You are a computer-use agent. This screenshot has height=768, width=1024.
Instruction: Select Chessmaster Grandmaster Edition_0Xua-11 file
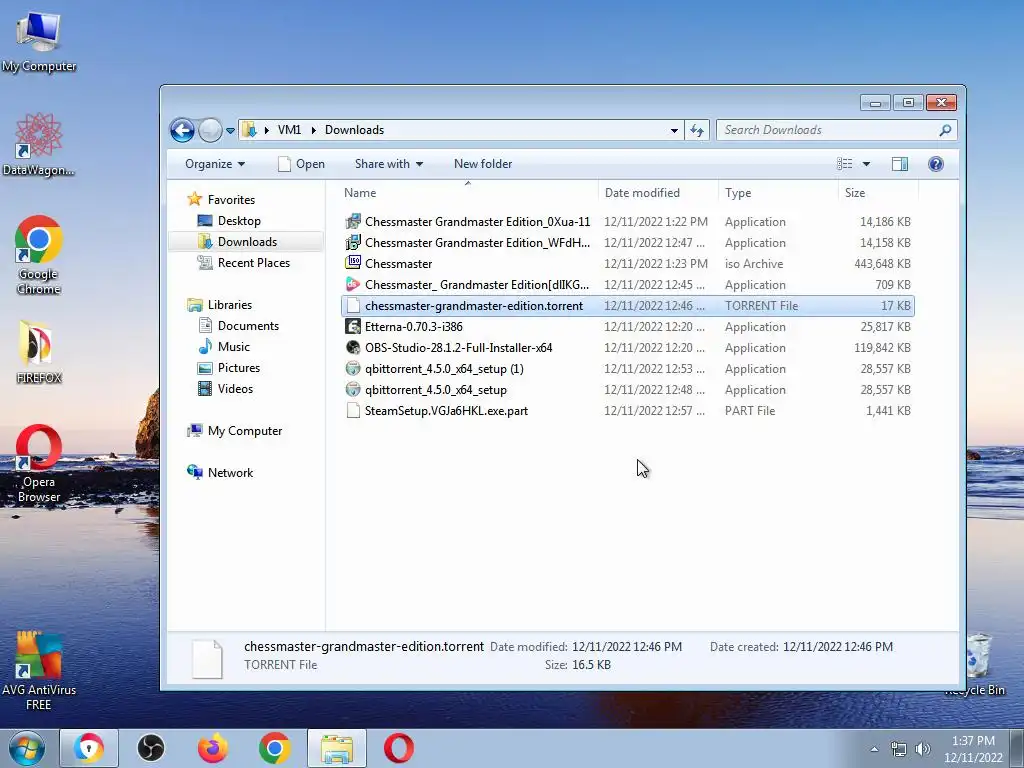click(x=627, y=222)
